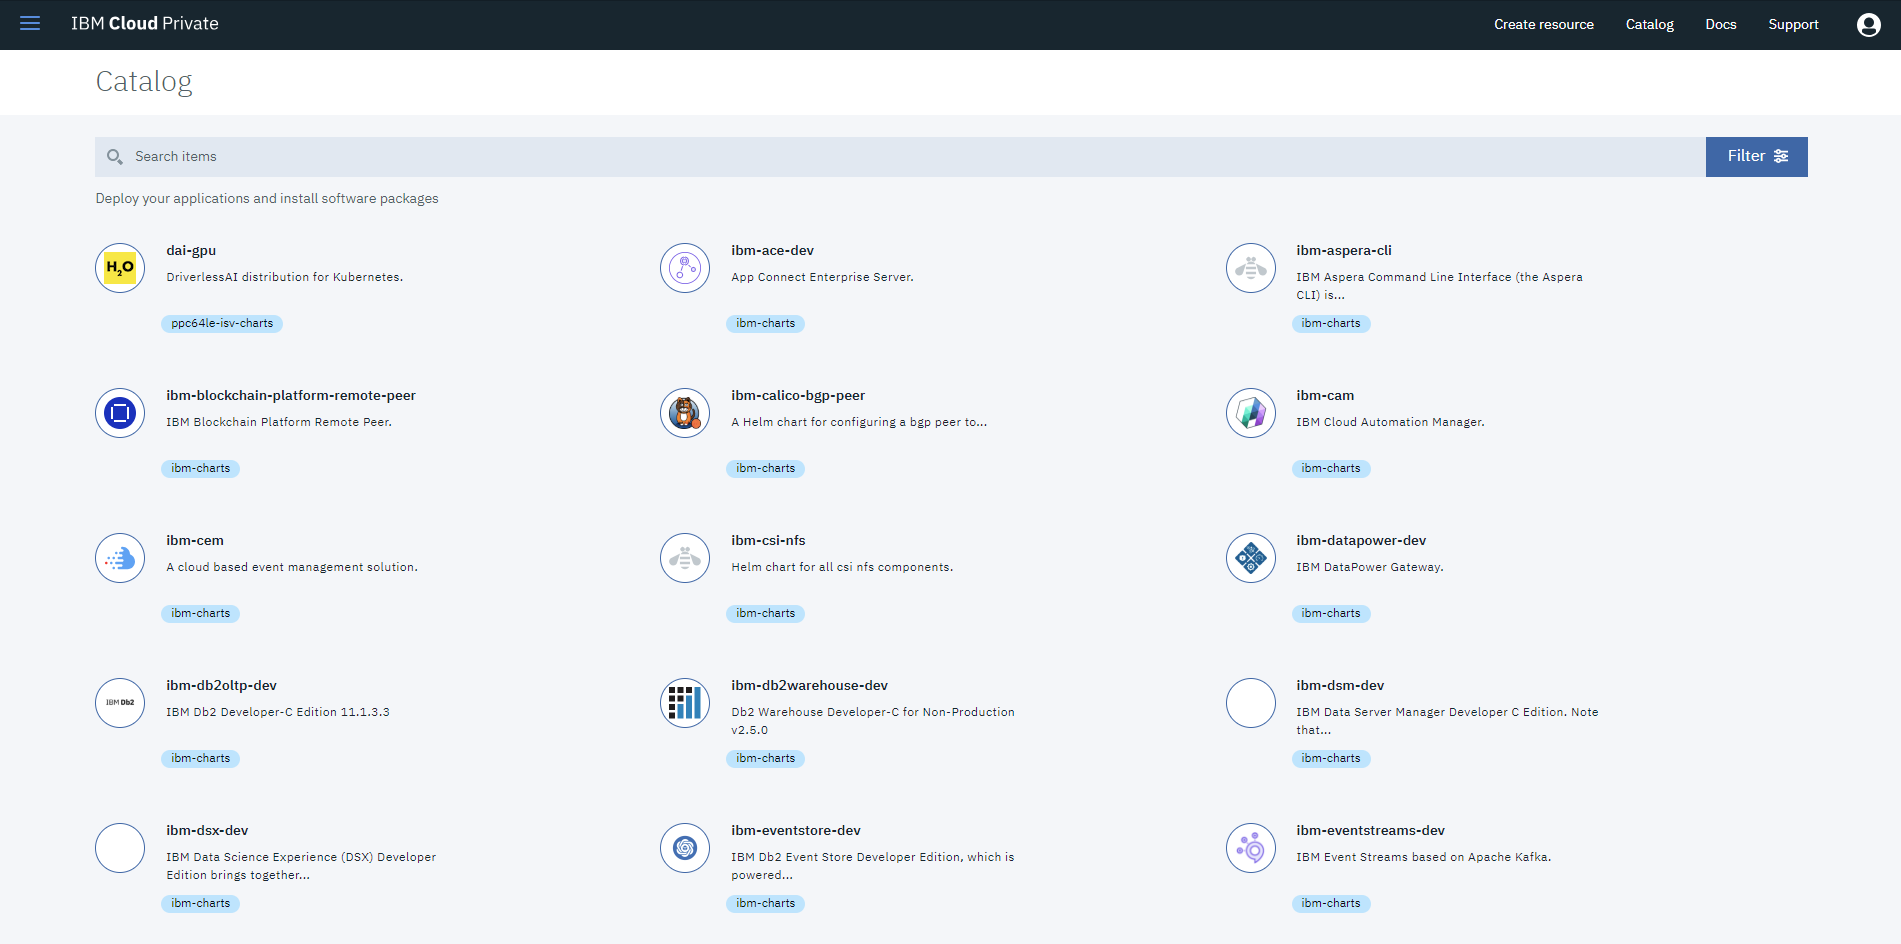
Task: Open the ibm-eventstreams-dev chart title
Action: click(x=1370, y=831)
